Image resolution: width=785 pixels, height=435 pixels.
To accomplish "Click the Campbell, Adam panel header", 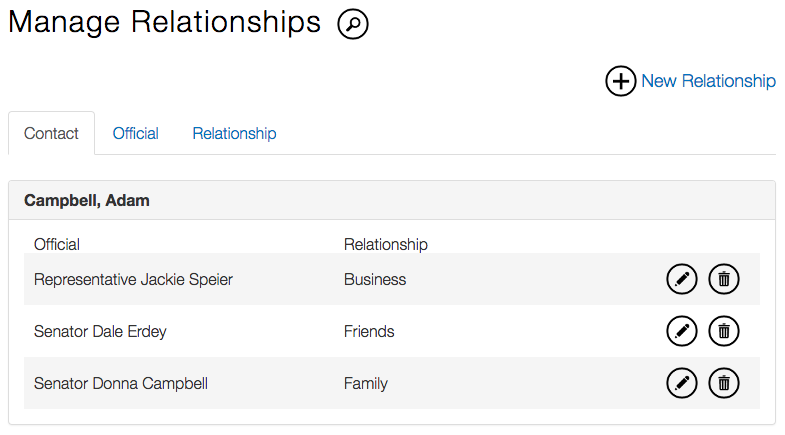I will (87, 201).
